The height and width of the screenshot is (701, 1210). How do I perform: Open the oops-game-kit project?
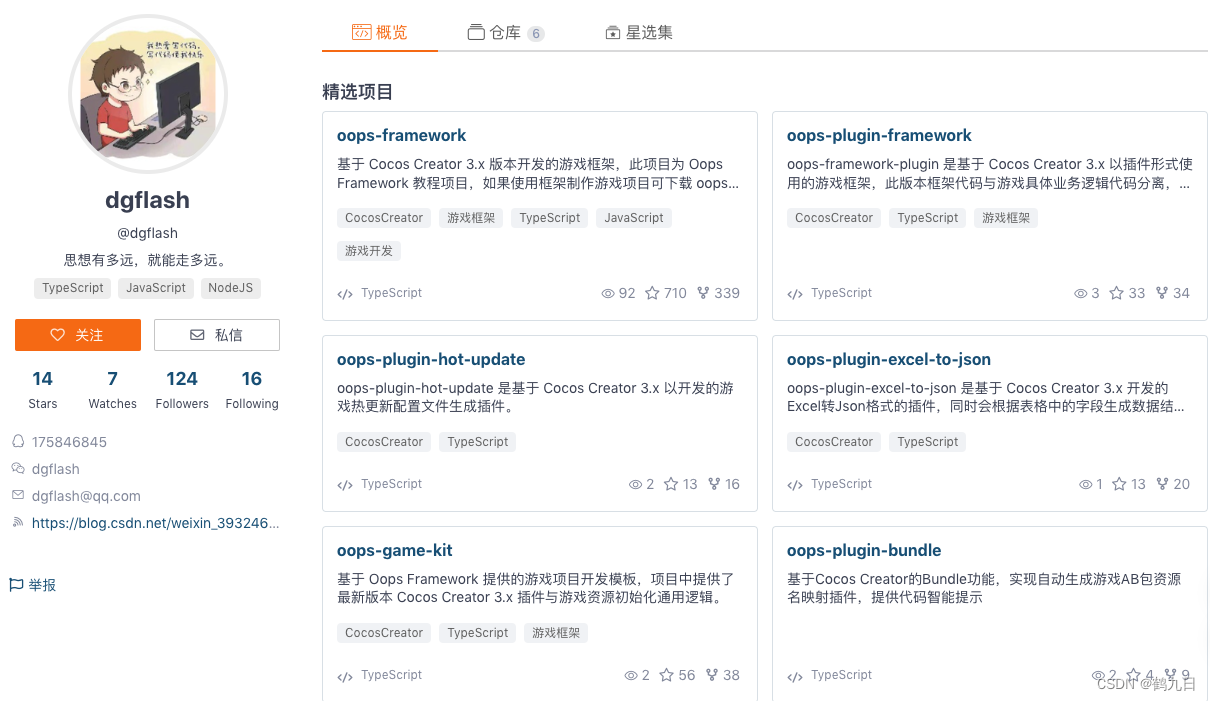(395, 550)
